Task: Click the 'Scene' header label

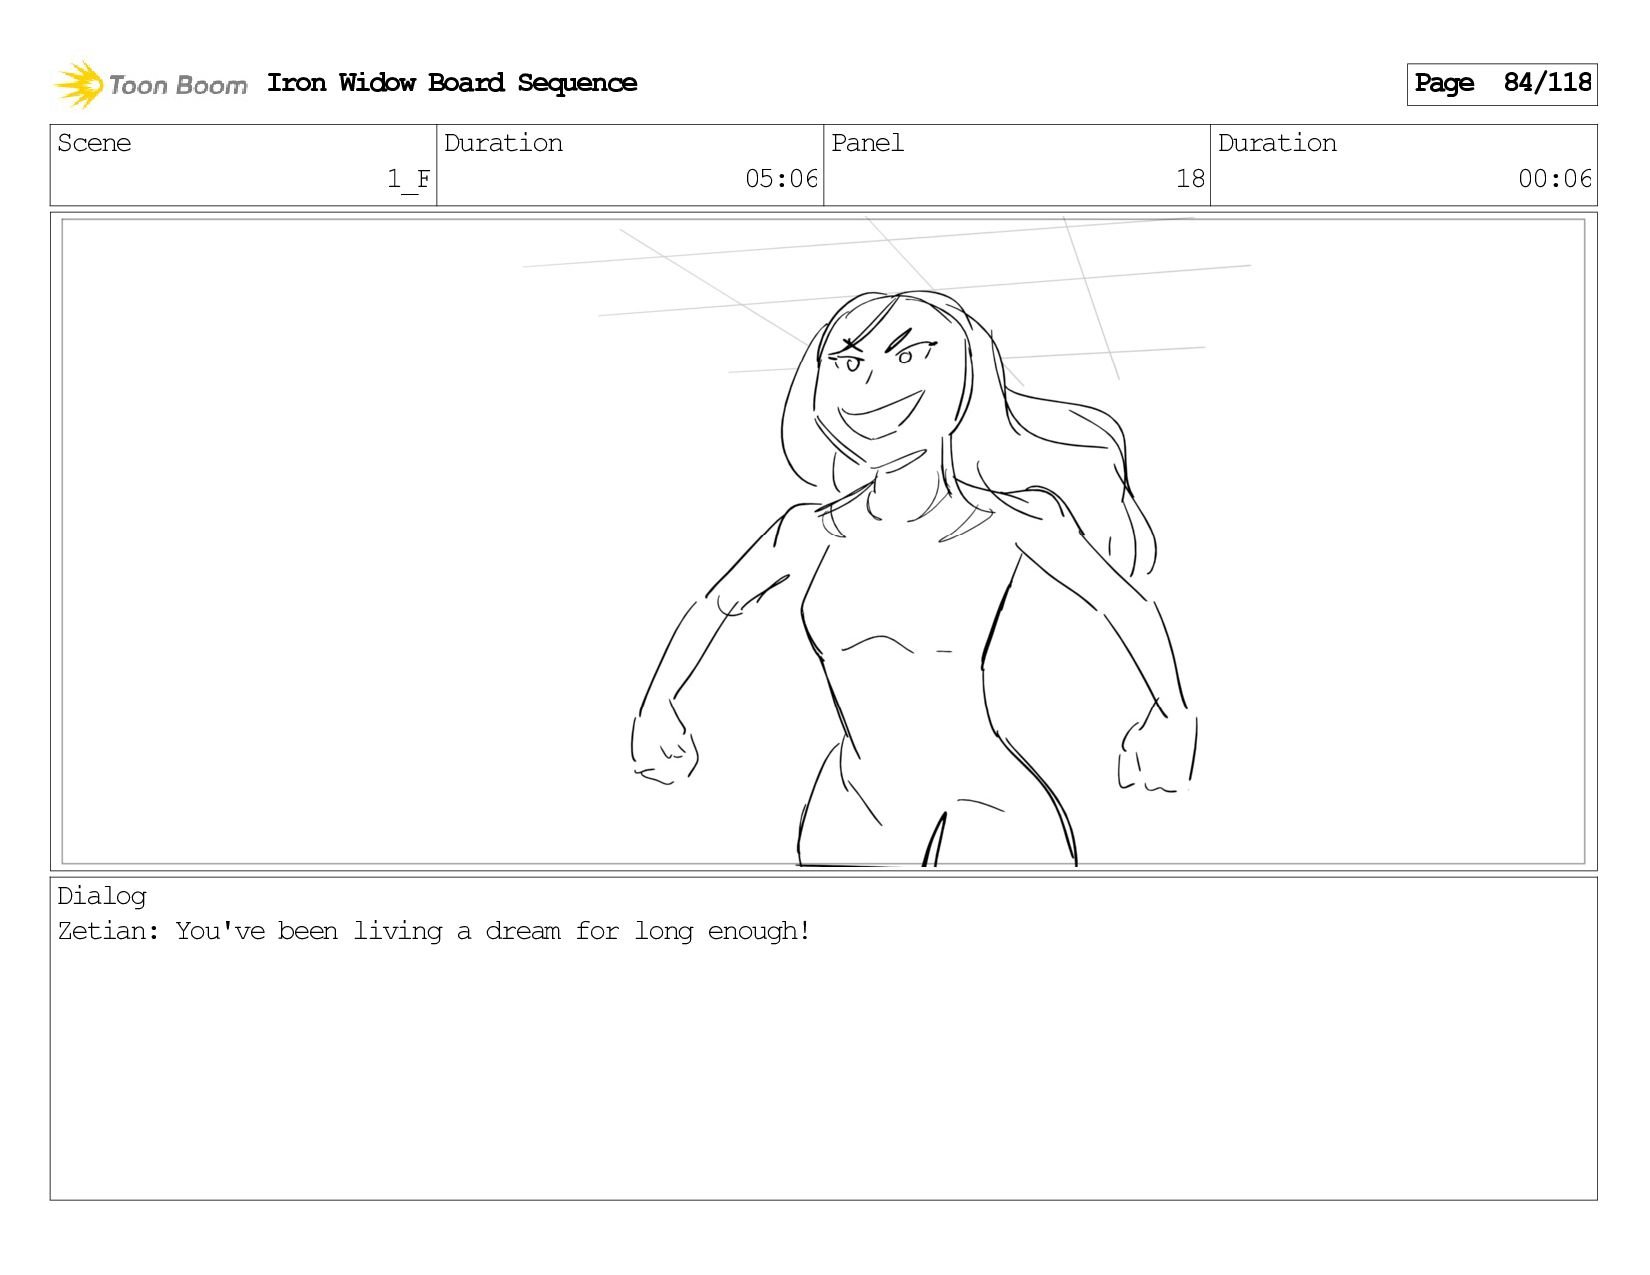Action: click(94, 143)
